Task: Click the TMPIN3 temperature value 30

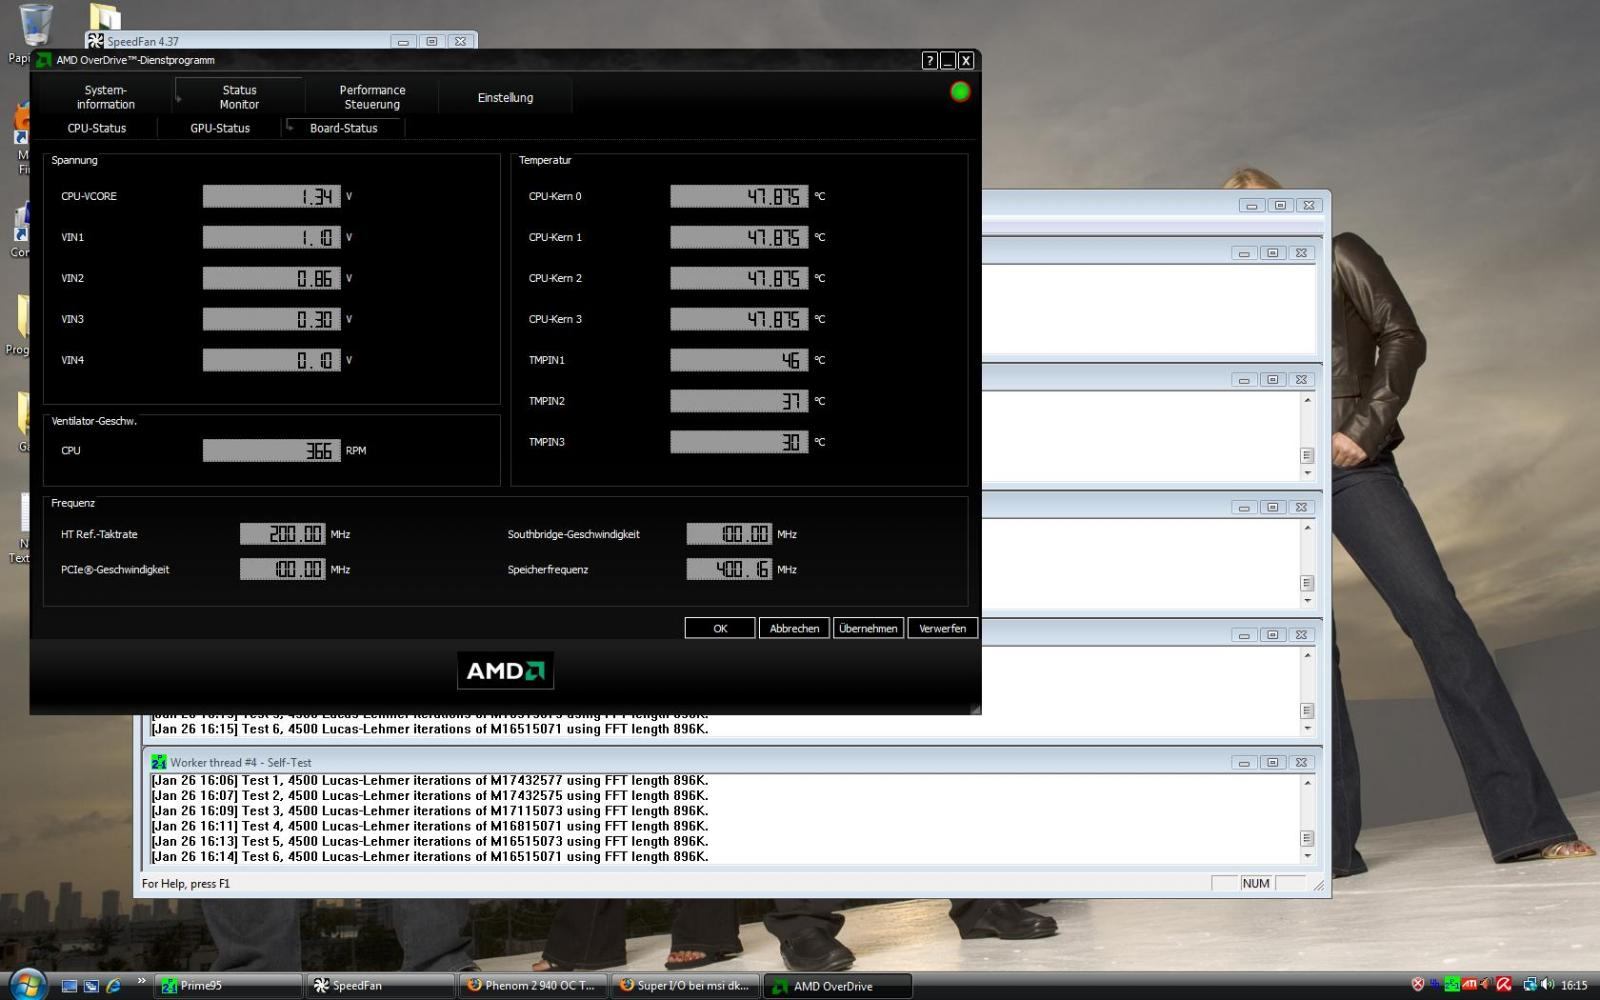Action: point(739,441)
